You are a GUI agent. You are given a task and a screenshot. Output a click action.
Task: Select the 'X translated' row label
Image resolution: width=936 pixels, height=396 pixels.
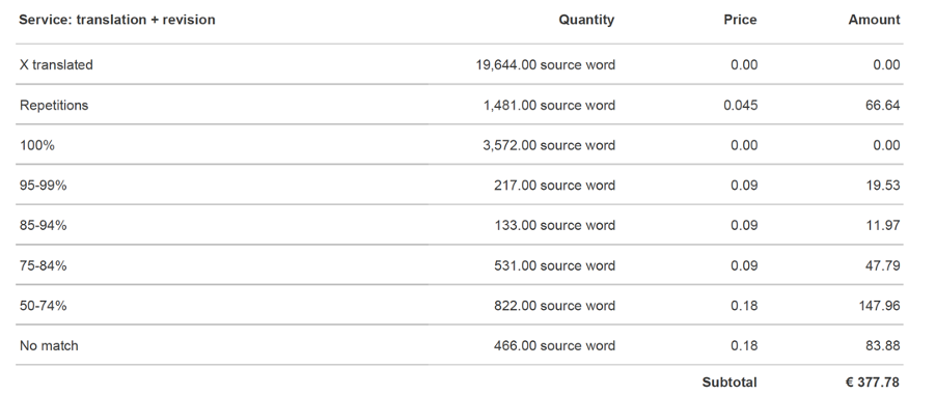[56, 65]
